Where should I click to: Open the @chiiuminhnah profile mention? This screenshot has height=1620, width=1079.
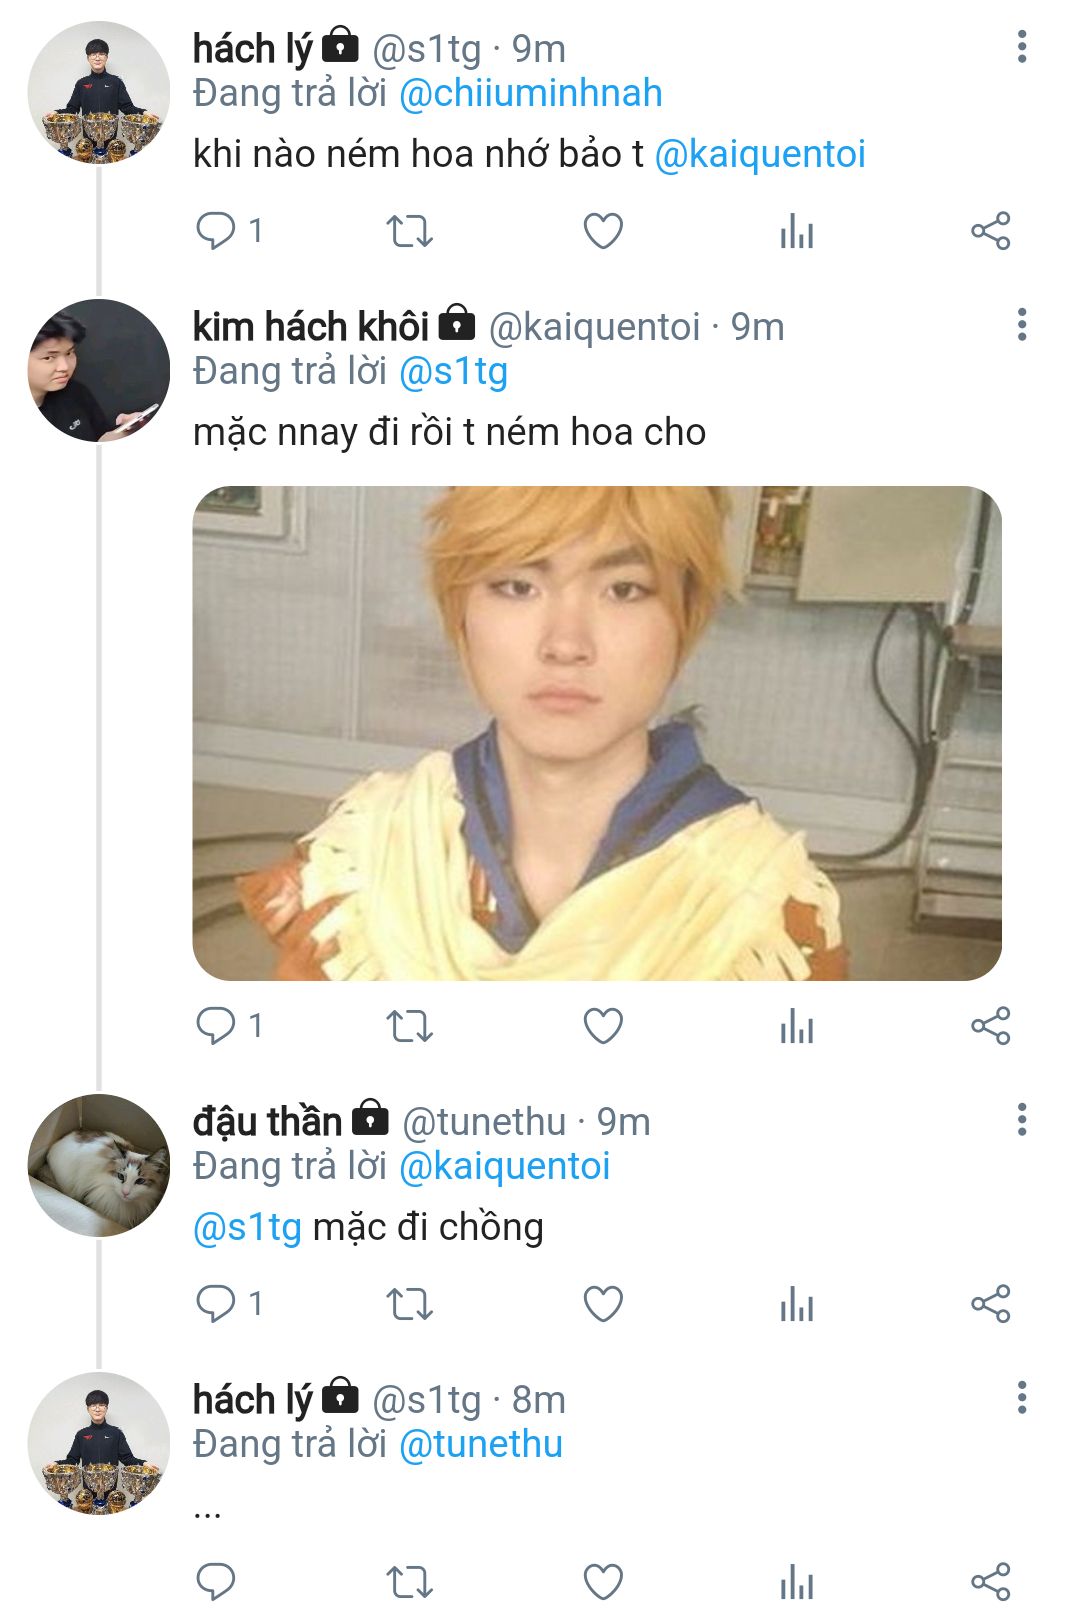[530, 93]
